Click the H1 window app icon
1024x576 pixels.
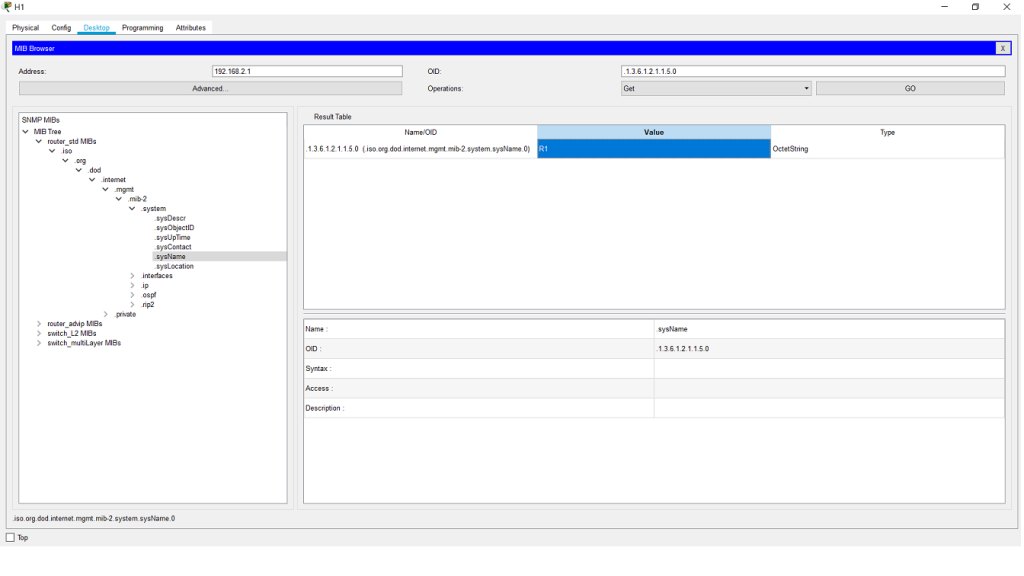tap(8, 7)
